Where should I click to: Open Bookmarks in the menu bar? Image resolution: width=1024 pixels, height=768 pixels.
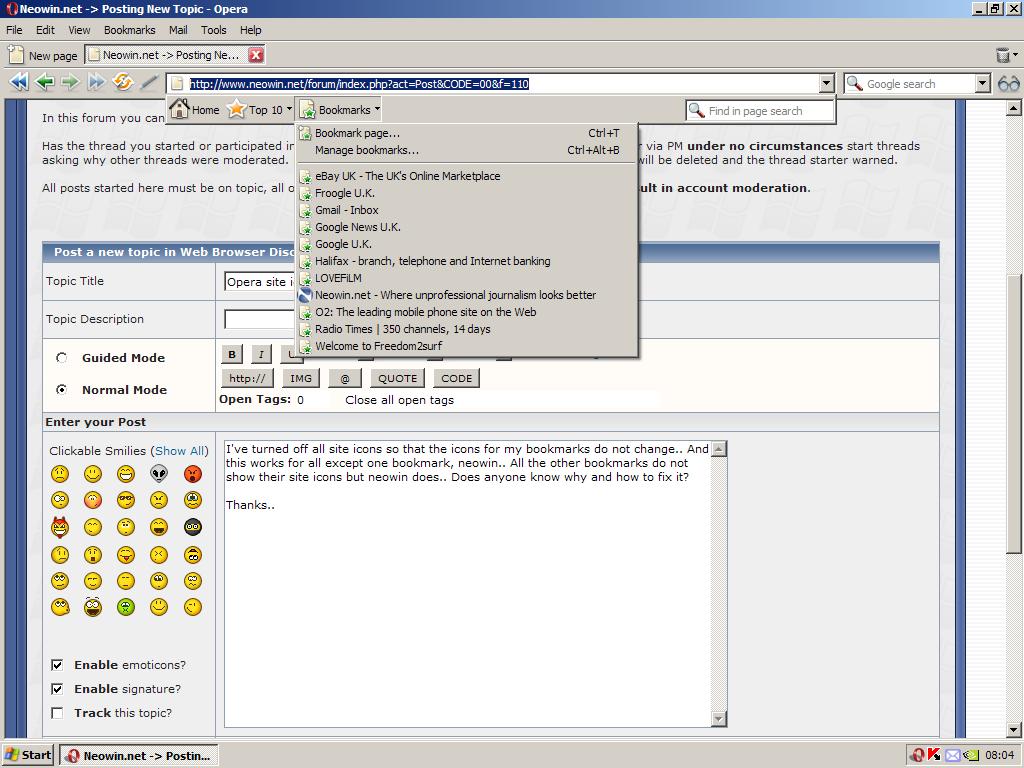coord(129,30)
